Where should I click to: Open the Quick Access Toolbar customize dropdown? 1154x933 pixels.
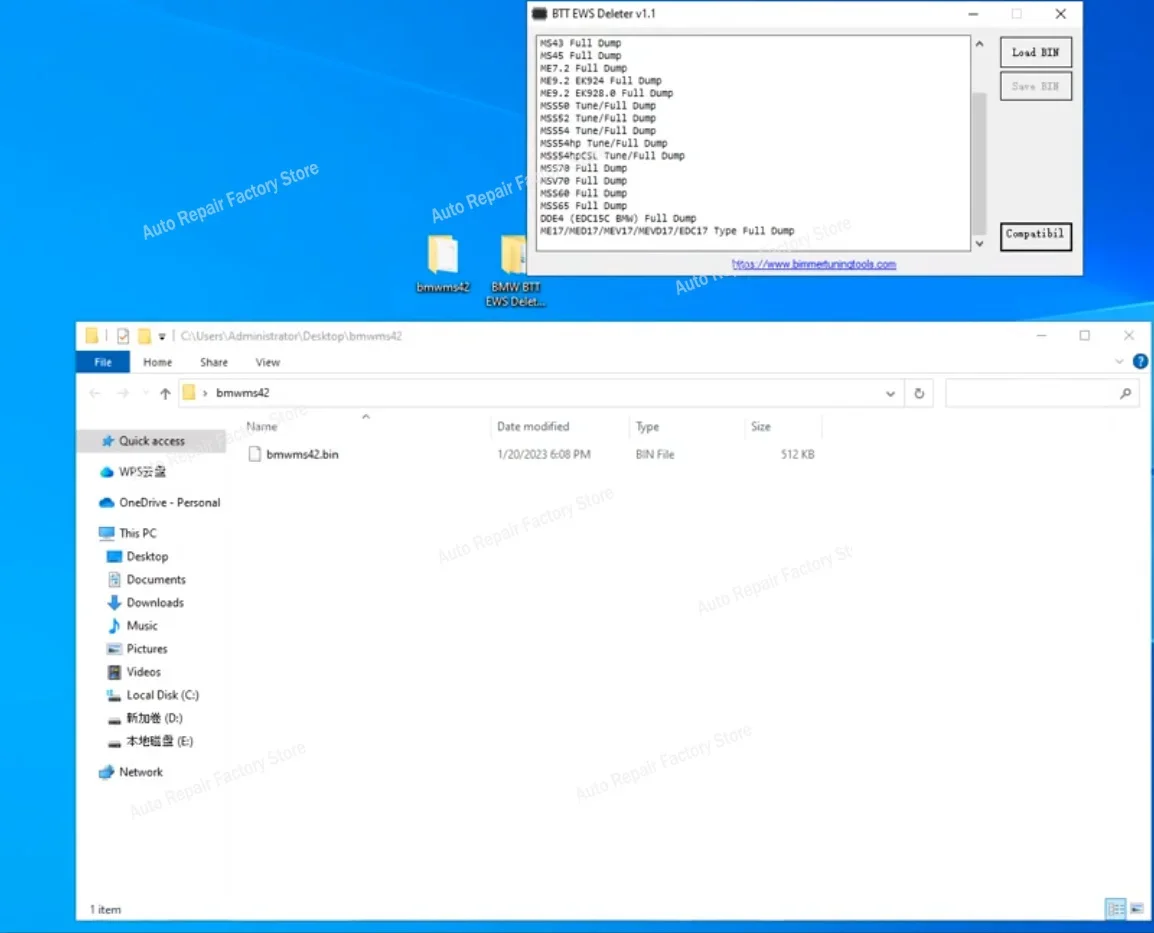tap(162, 336)
